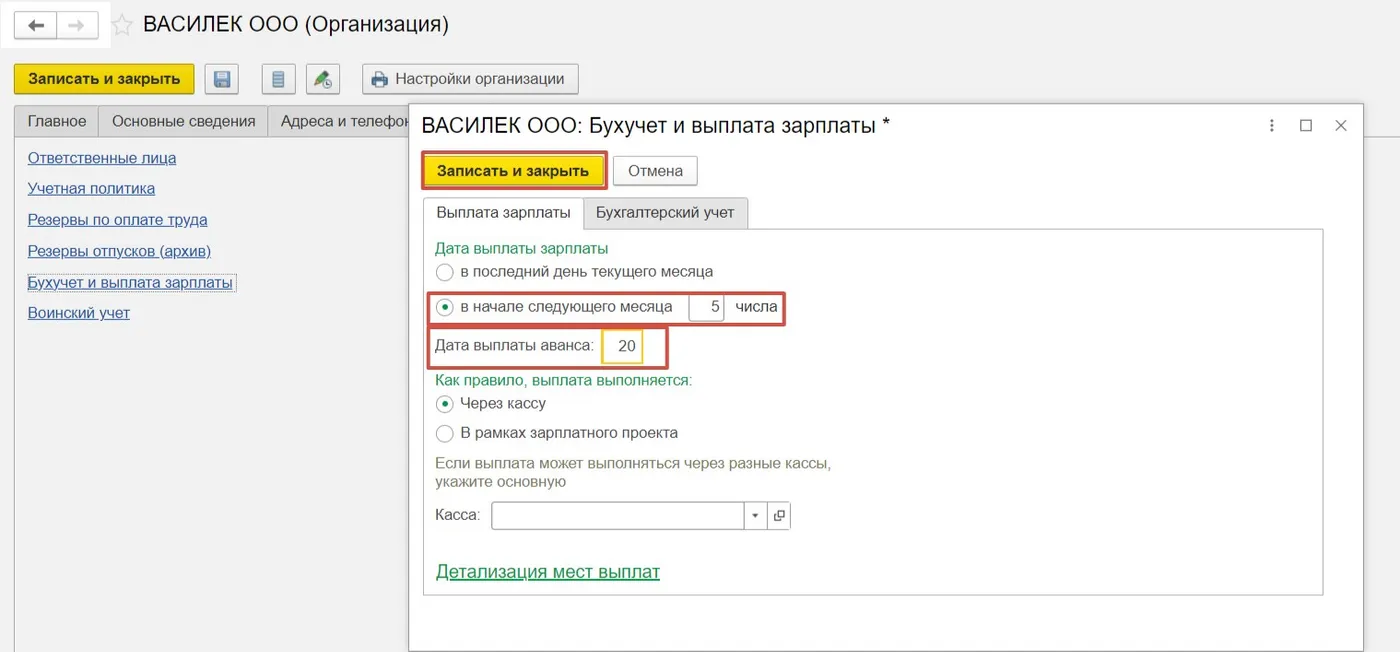Viewport: 1400px width, 652px height.
Task: Open the document list icon in toolbar
Action: (x=278, y=79)
